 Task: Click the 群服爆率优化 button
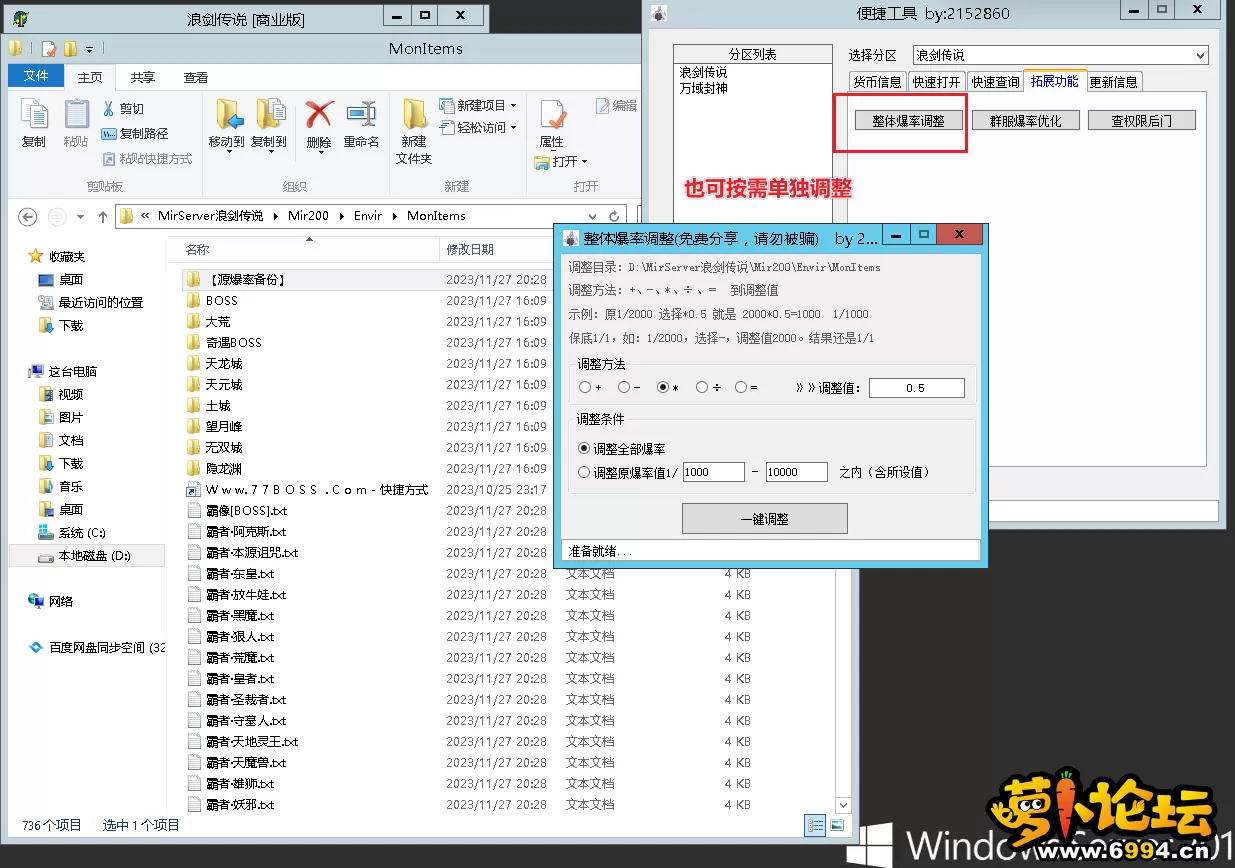pos(1026,120)
